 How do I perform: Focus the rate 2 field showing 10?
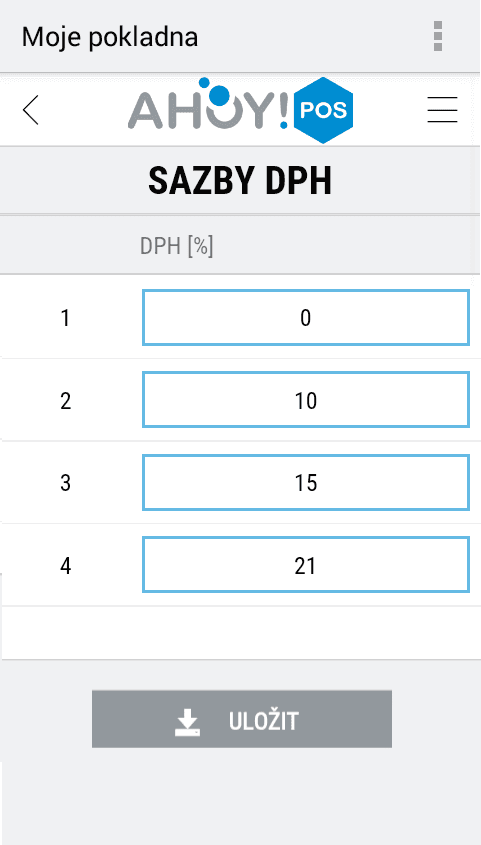click(306, 400)
